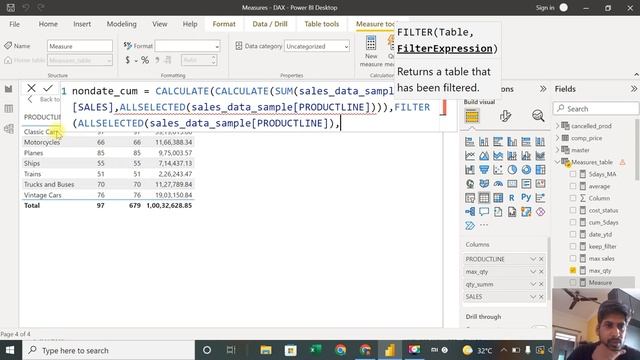The height and width of the screenshot is (360, 640).
Task: Expand the cancelled_prod table
Action: click(558, 126)
